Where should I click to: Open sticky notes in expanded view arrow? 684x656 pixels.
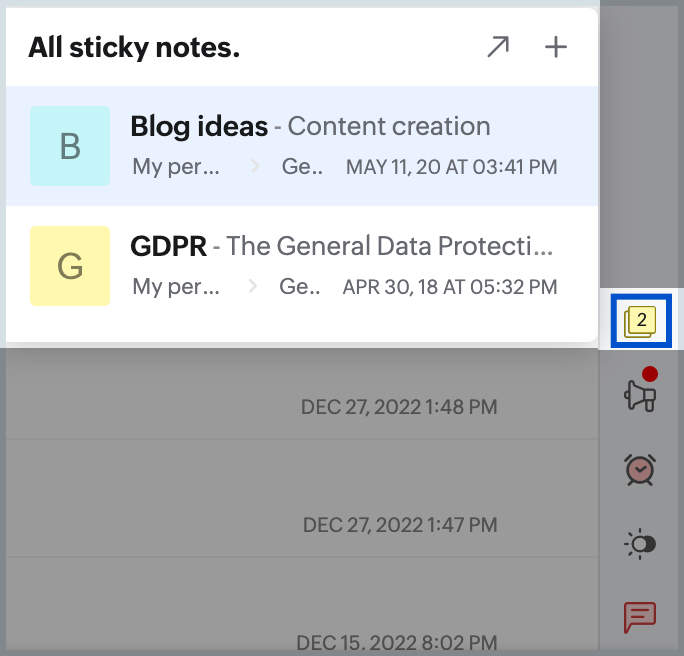tap(498, 47)
